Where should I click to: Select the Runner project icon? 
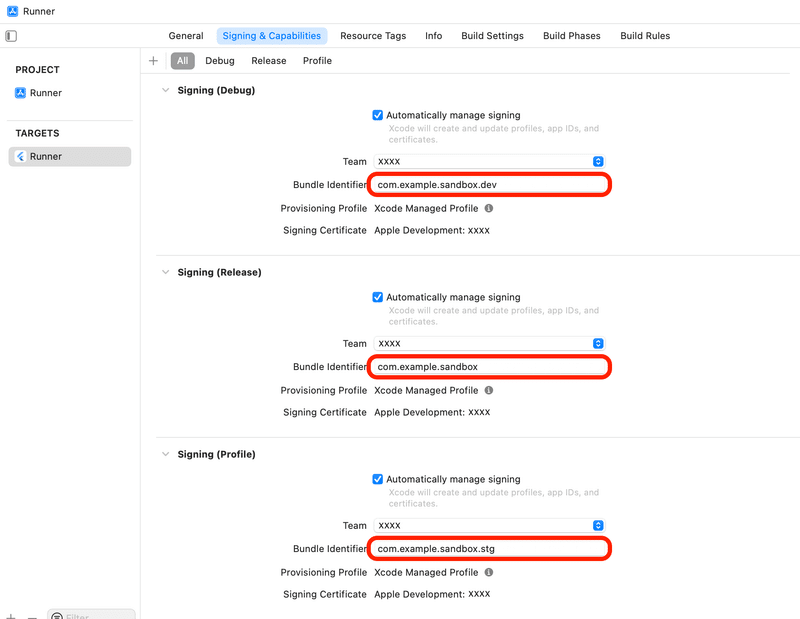click(20, 93)
